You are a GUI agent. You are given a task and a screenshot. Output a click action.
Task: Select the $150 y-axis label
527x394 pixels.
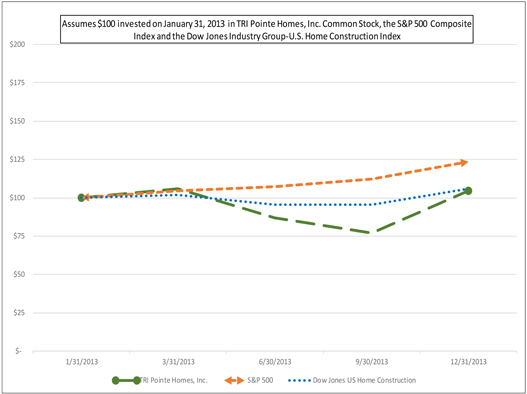point(17,121)
